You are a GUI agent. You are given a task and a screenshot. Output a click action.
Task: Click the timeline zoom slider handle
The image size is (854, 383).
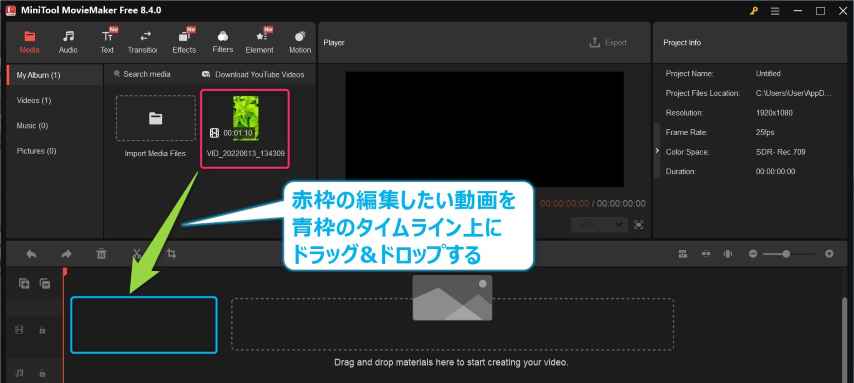(786, 254)
